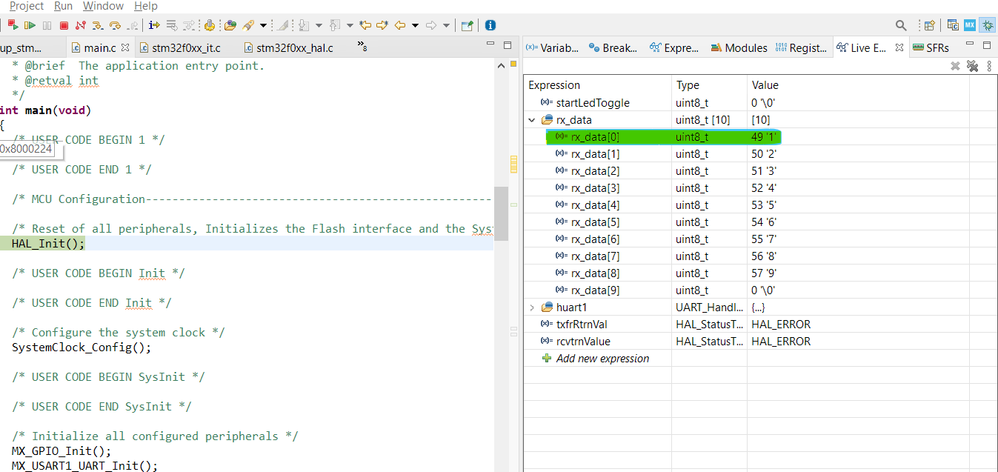Viewport: 998px width, 472px height.
Task: Open the Expressions view tab
Action: (x=675, y=48)
